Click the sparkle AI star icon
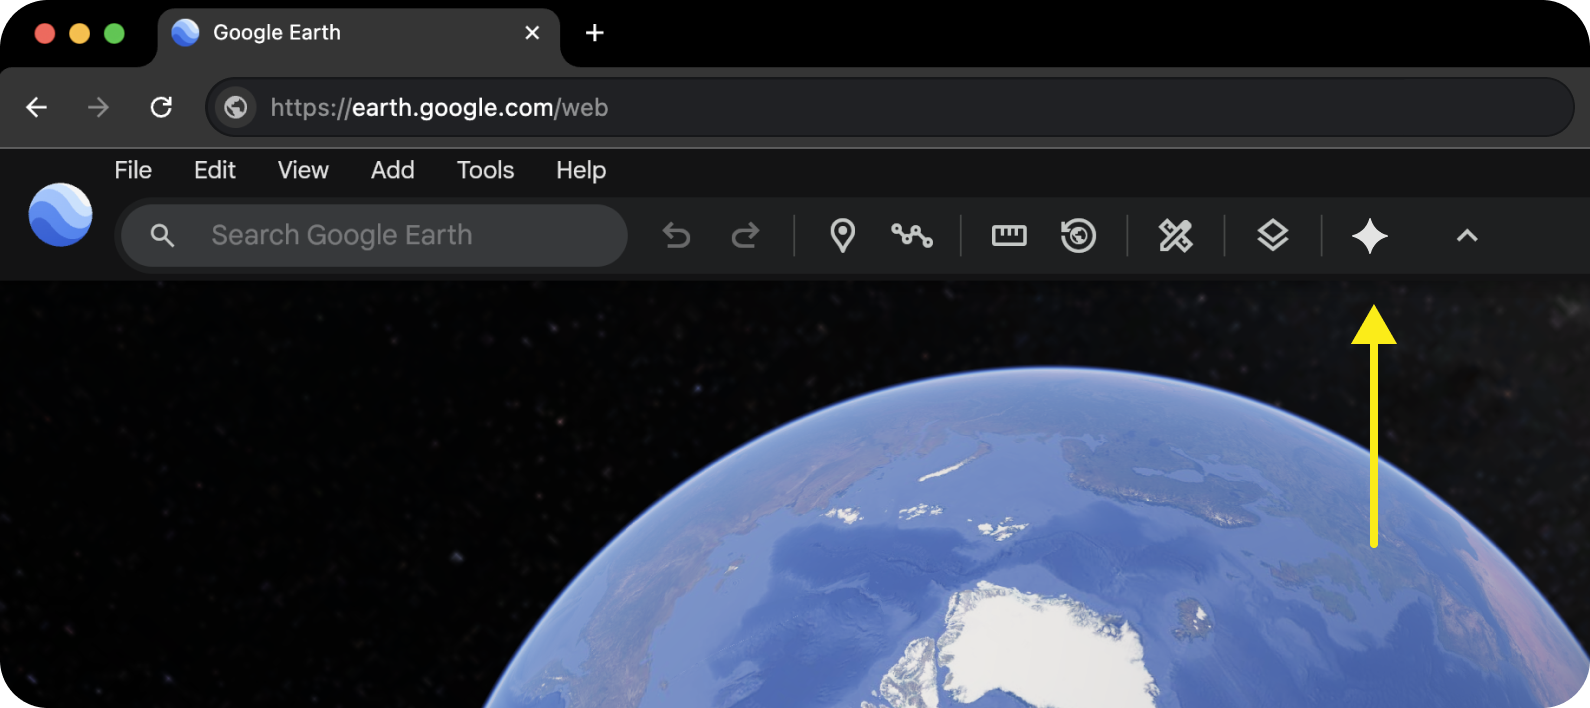 tap(1369, 236)
